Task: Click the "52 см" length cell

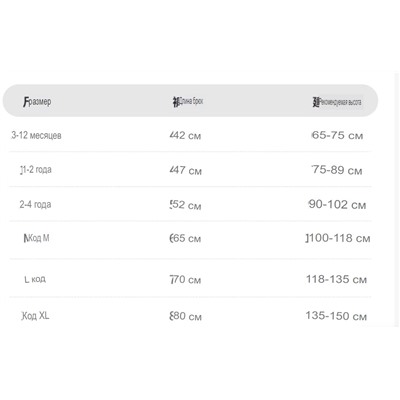Action: 185,205
